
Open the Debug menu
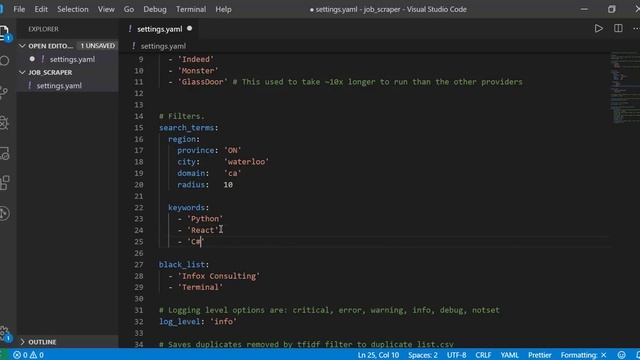[155, 9]
